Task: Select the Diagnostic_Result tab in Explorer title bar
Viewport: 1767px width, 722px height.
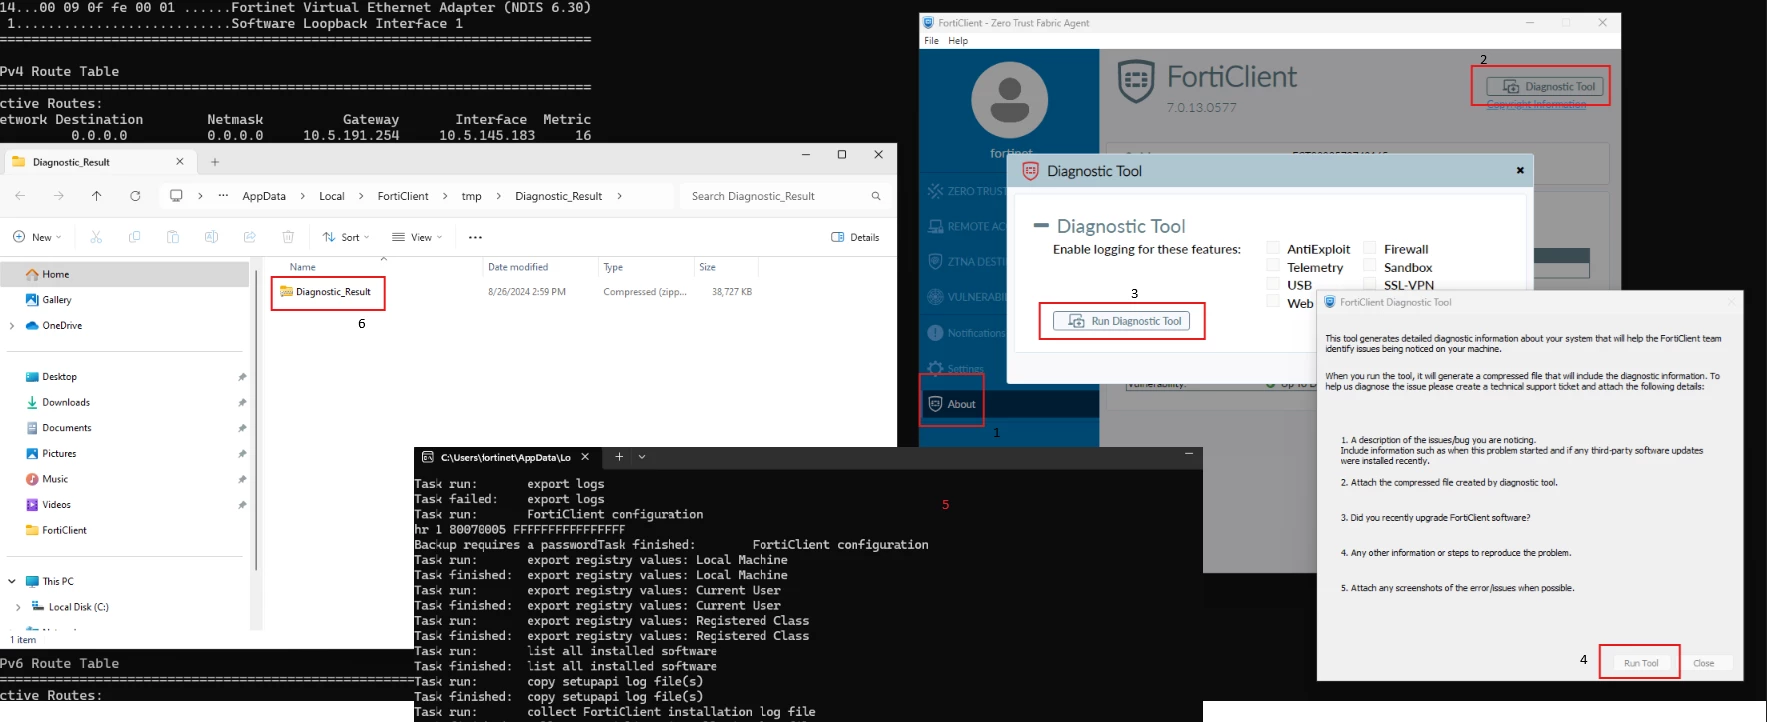Action: [x=98, y=162]
